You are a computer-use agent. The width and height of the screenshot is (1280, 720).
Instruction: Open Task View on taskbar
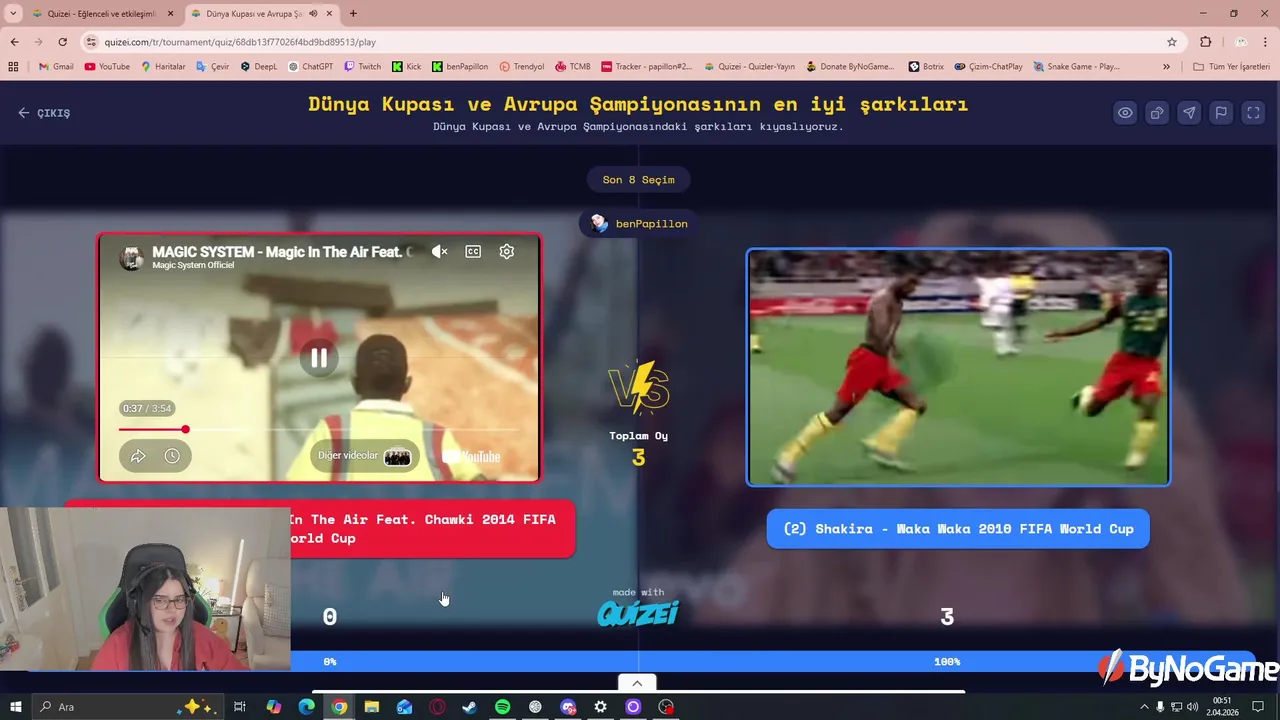240,707
